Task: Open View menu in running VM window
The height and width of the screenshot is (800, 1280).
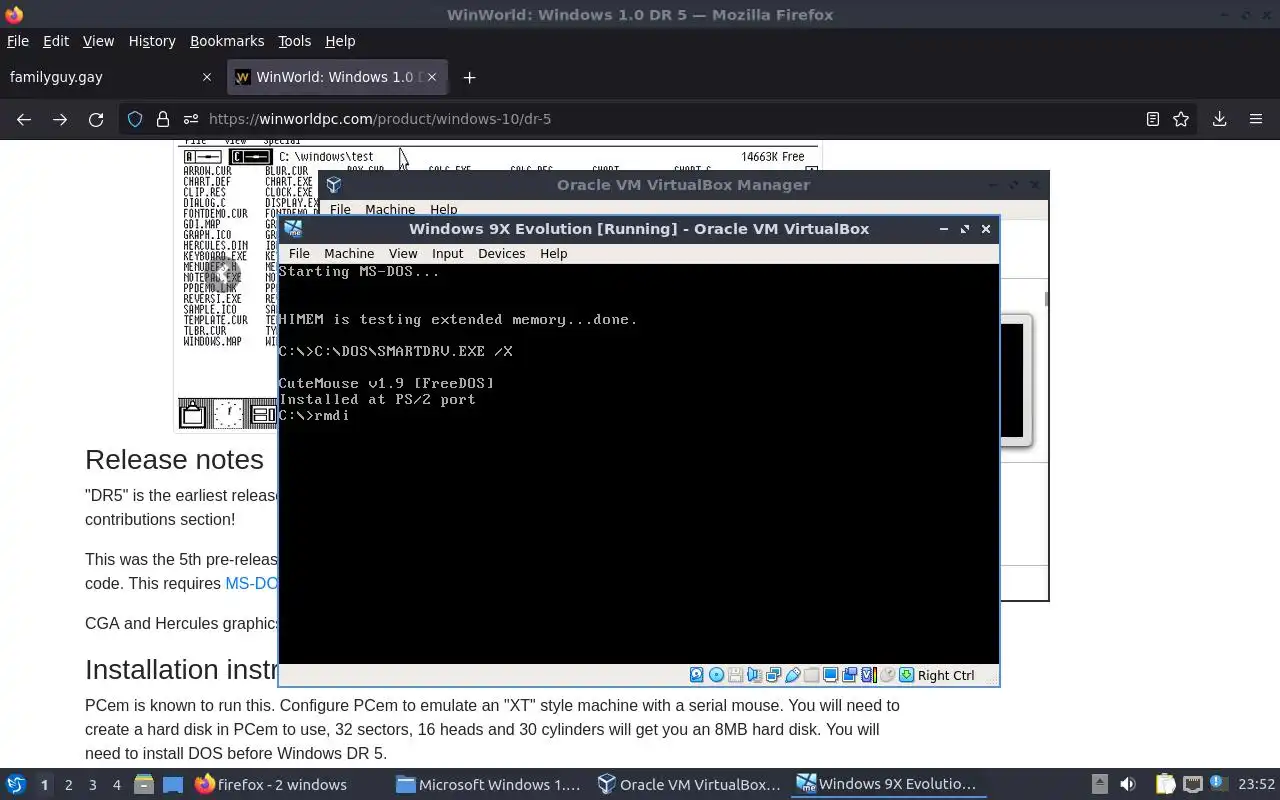Action: 403,254
